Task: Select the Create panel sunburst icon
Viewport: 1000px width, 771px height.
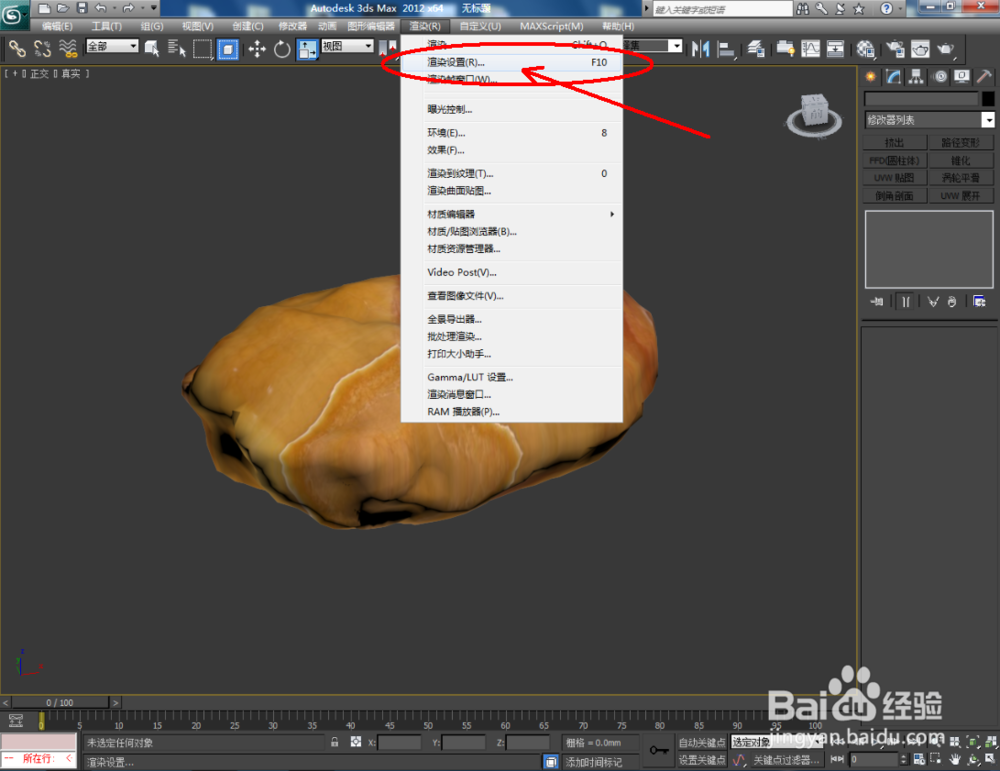Action: (872, 77)
